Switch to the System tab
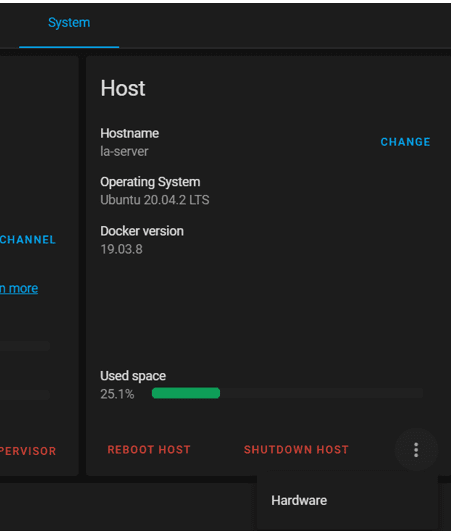Image resolution: width=451 pixels, height=531 pixels. click(x=69, y=23)
